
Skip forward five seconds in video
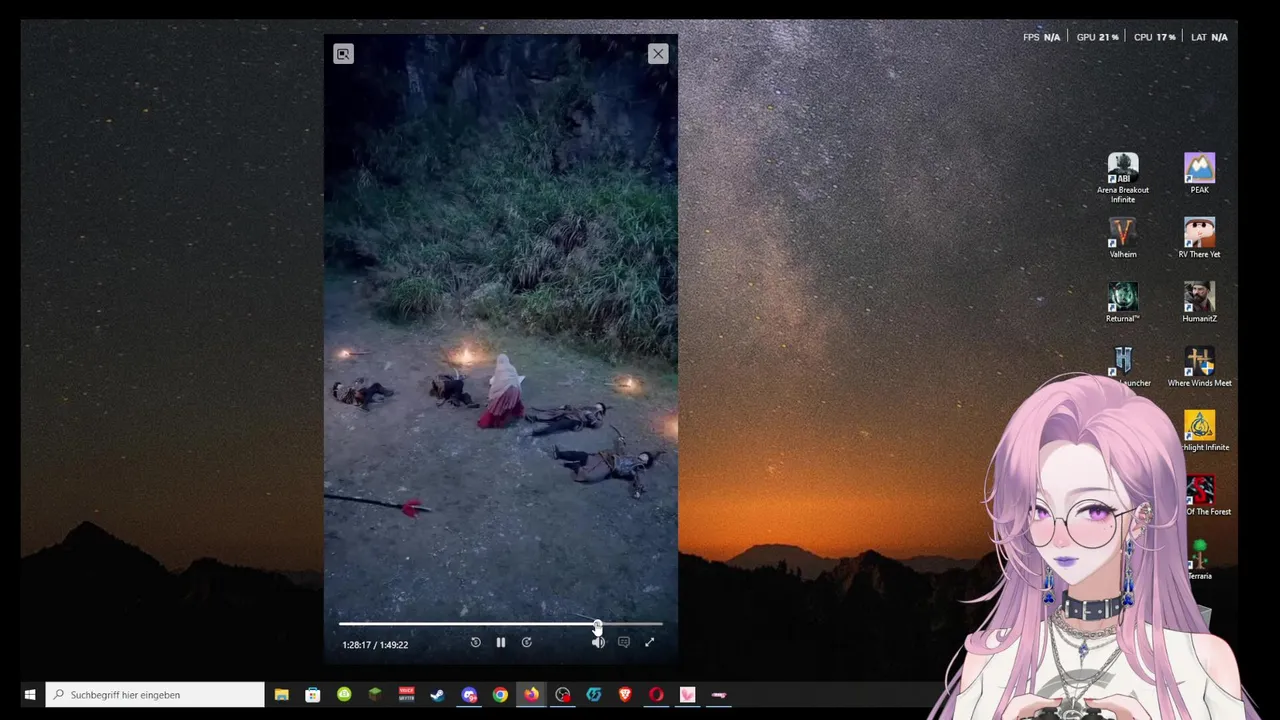(x=527, y=643)
